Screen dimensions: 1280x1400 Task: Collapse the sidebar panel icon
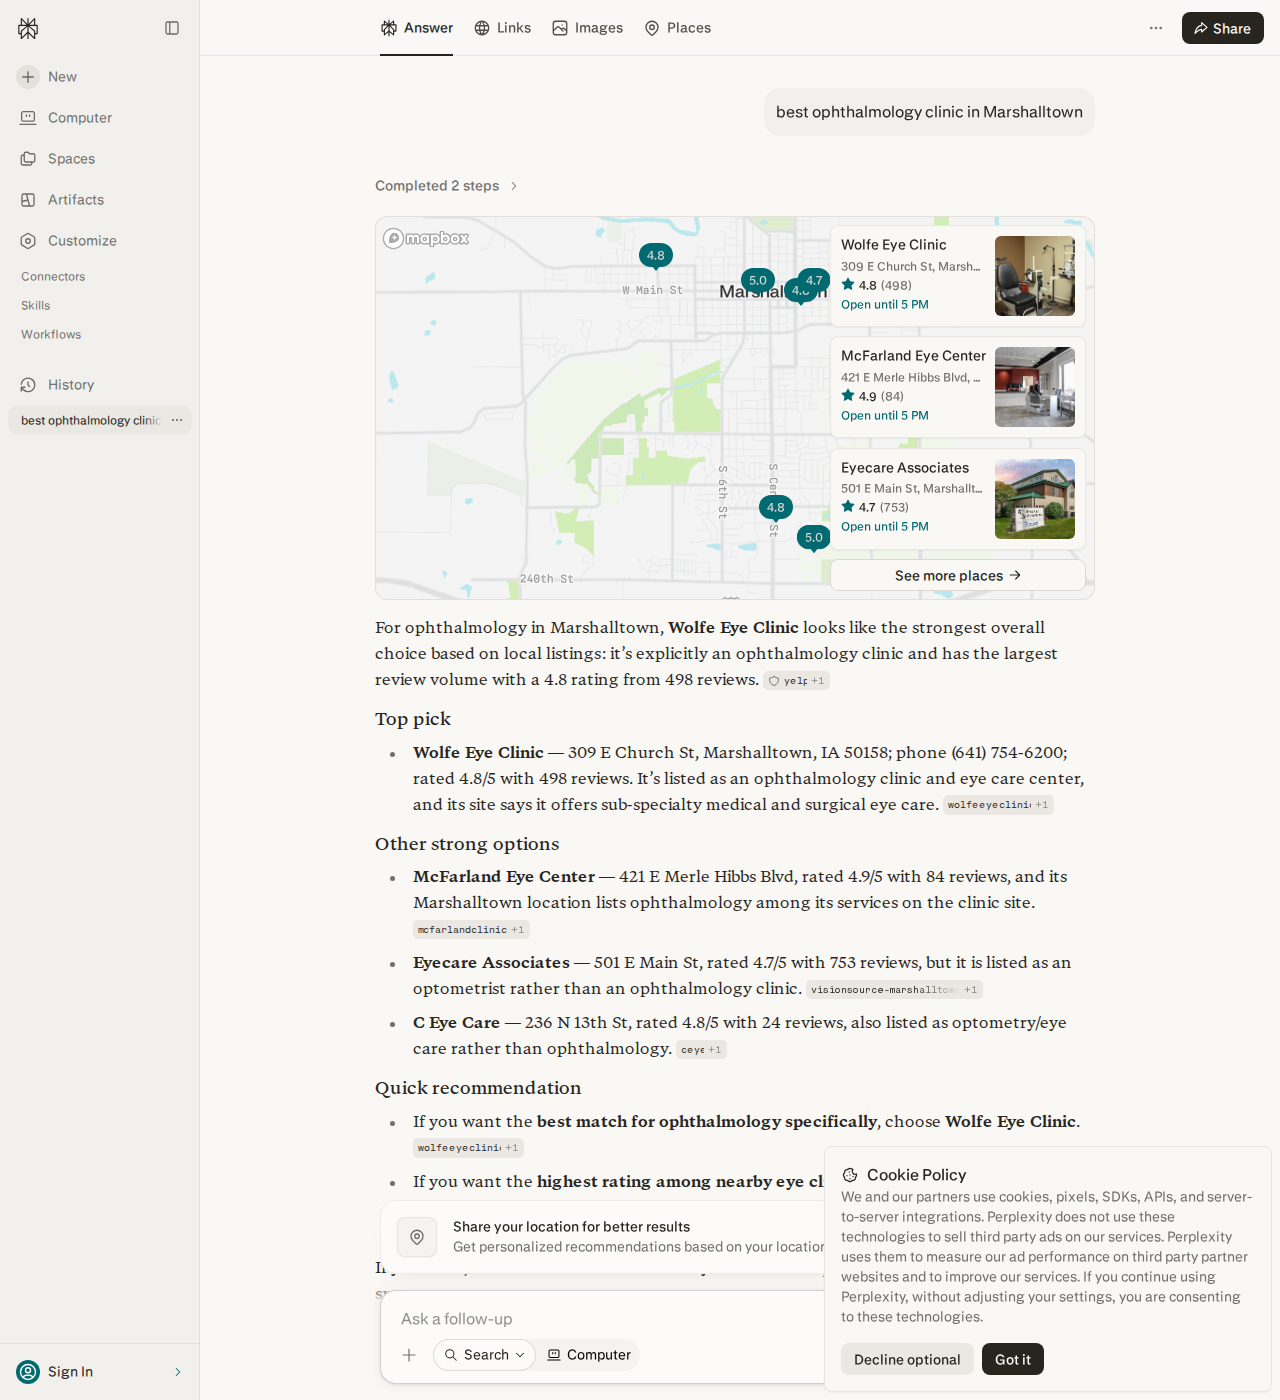point(172,28)
